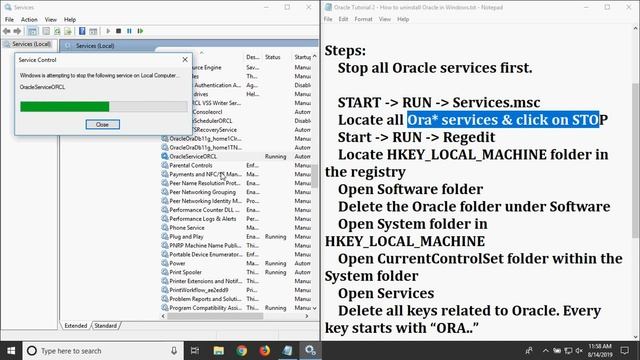Screen dimensions: 640x360
Task: Select Problem Reports and Solutions service
Action: [x=236, y=299]
